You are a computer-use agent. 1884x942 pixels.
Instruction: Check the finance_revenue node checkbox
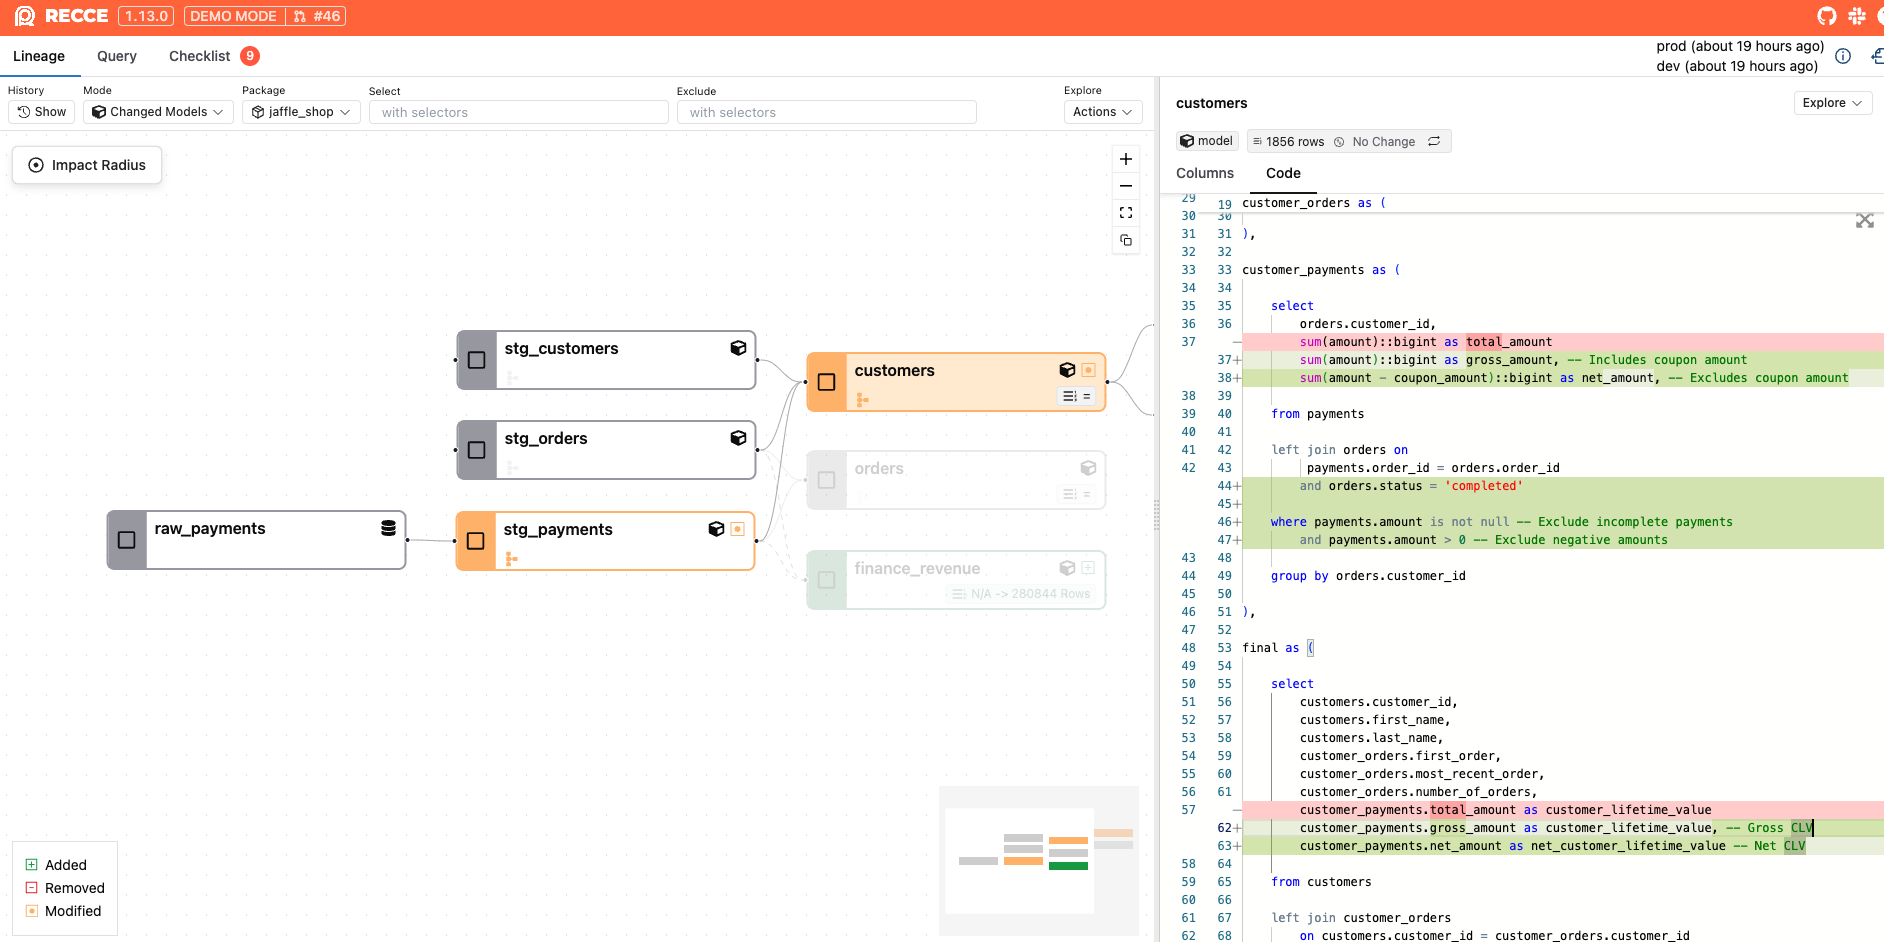click(827, 580)
